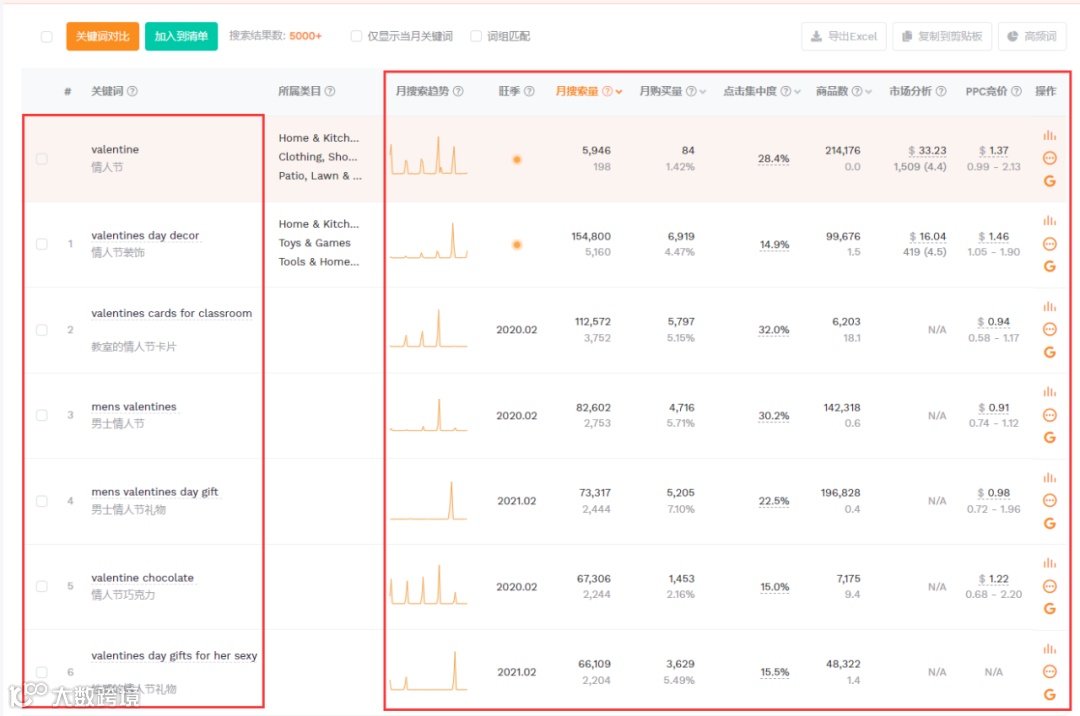
Task: Click help icon beside 所属类目 header
Action: [330, 91]
